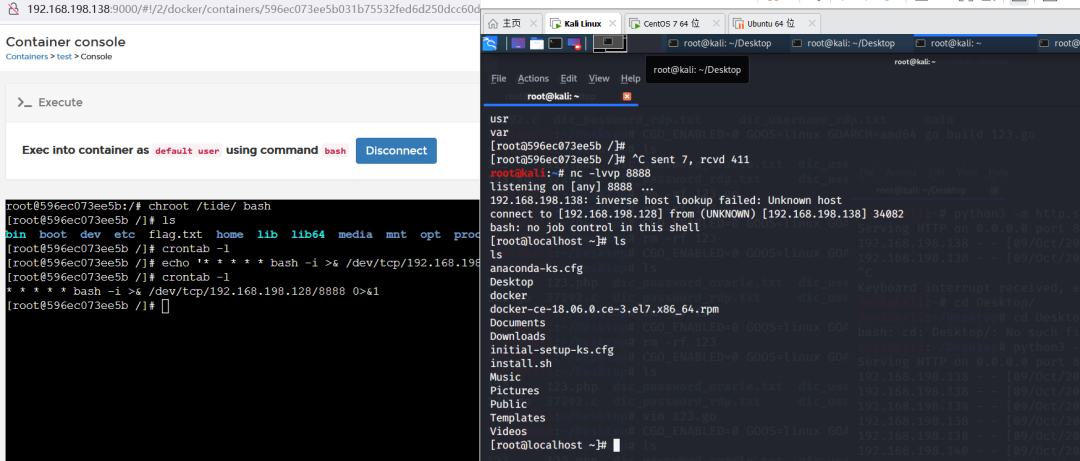The height and width of the screenshot is (461, 1080).
Task: Click Downloads in the ls output
Action: click(517, 336)
